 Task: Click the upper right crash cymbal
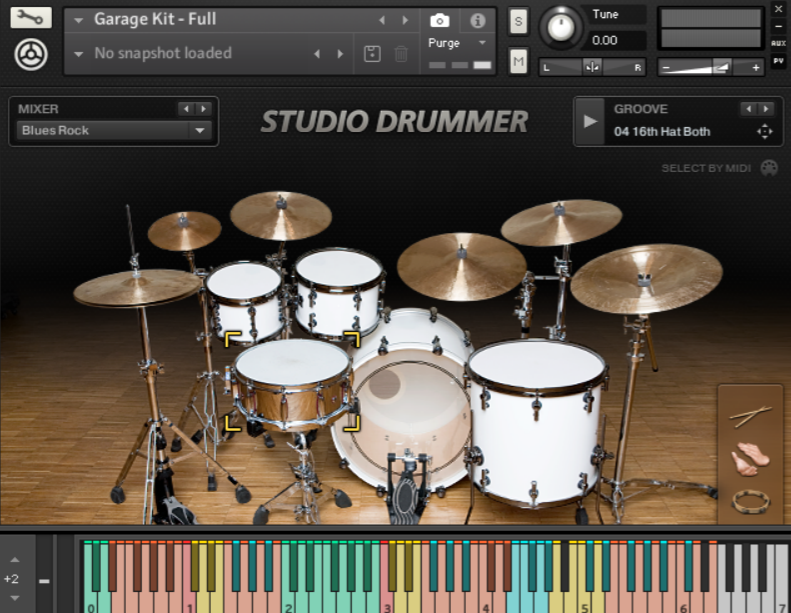pyautogui.click(x=561, y=222)
